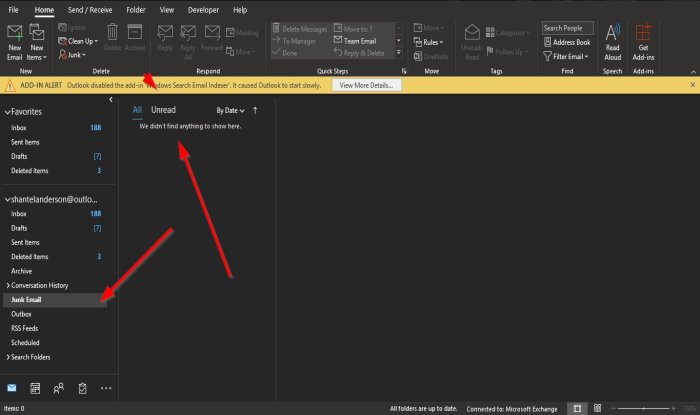Expand Conversation History folder

pyautogui.click(x=8, y=285)
